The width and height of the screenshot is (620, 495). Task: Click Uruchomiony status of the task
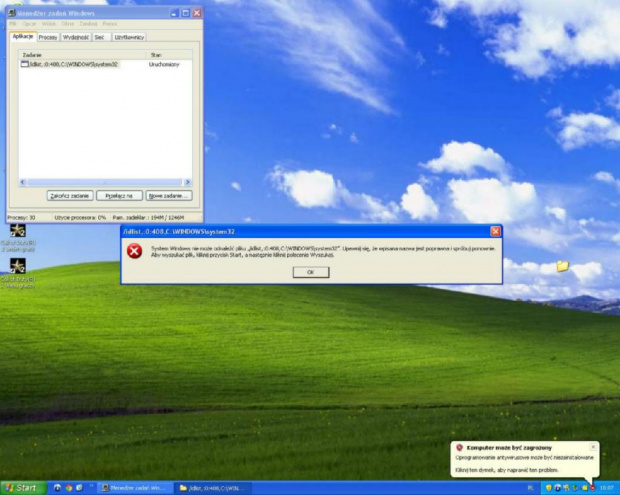[164, 64]
